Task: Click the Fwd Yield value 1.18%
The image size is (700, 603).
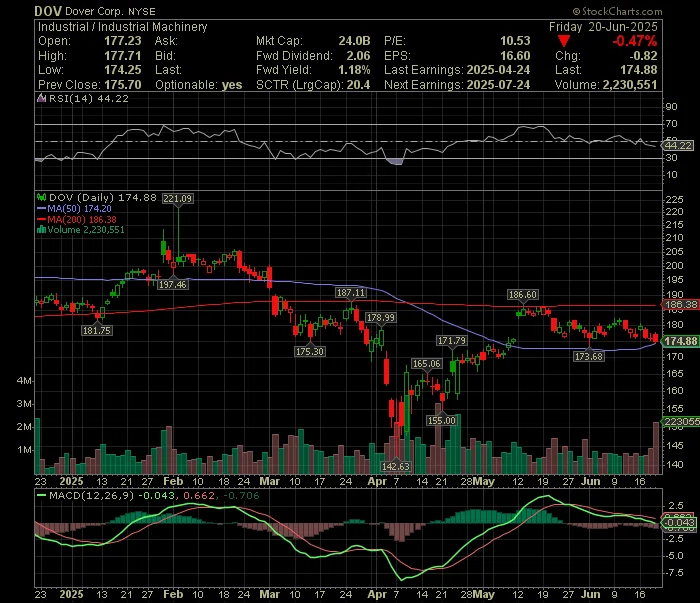Action: click(x=354, y=70)
